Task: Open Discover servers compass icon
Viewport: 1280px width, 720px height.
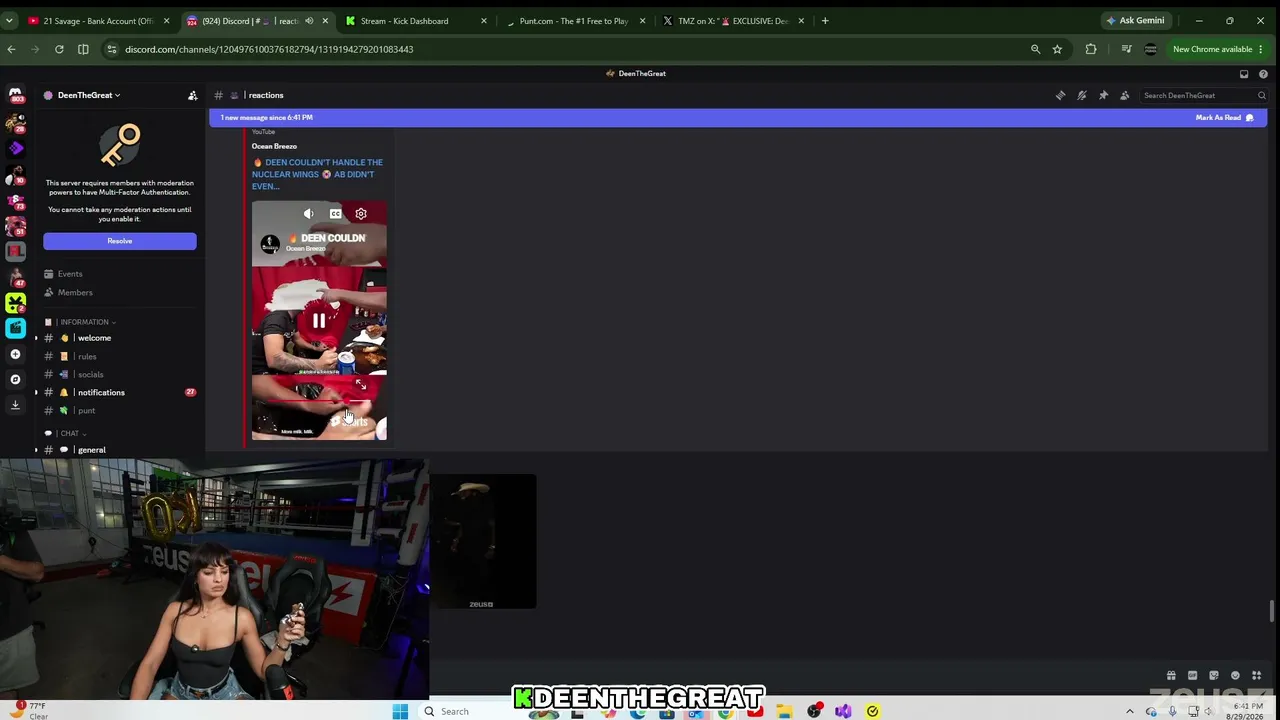Action: point(15,380)
